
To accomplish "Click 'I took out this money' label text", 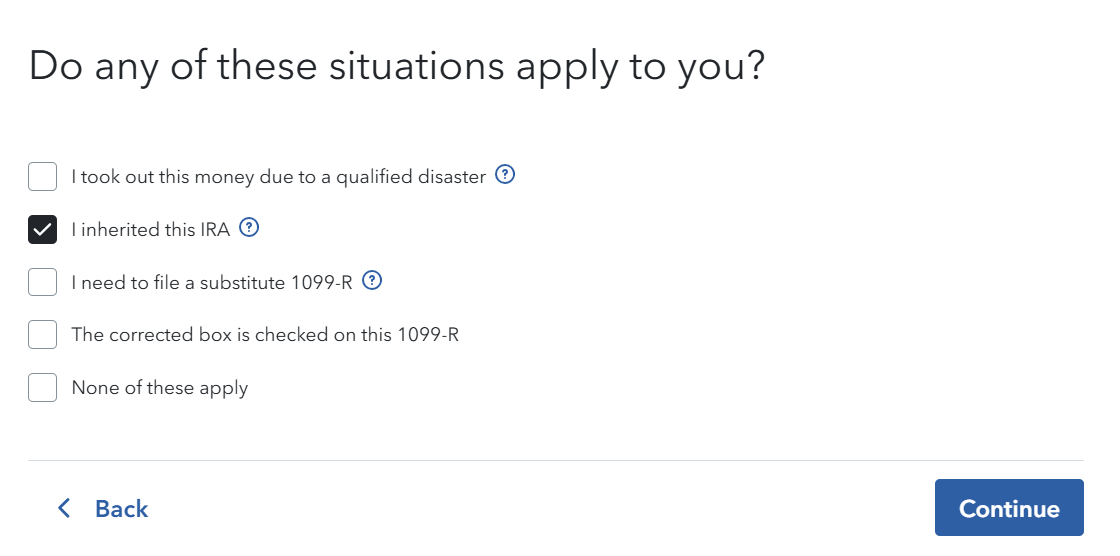I will point(278,177).
